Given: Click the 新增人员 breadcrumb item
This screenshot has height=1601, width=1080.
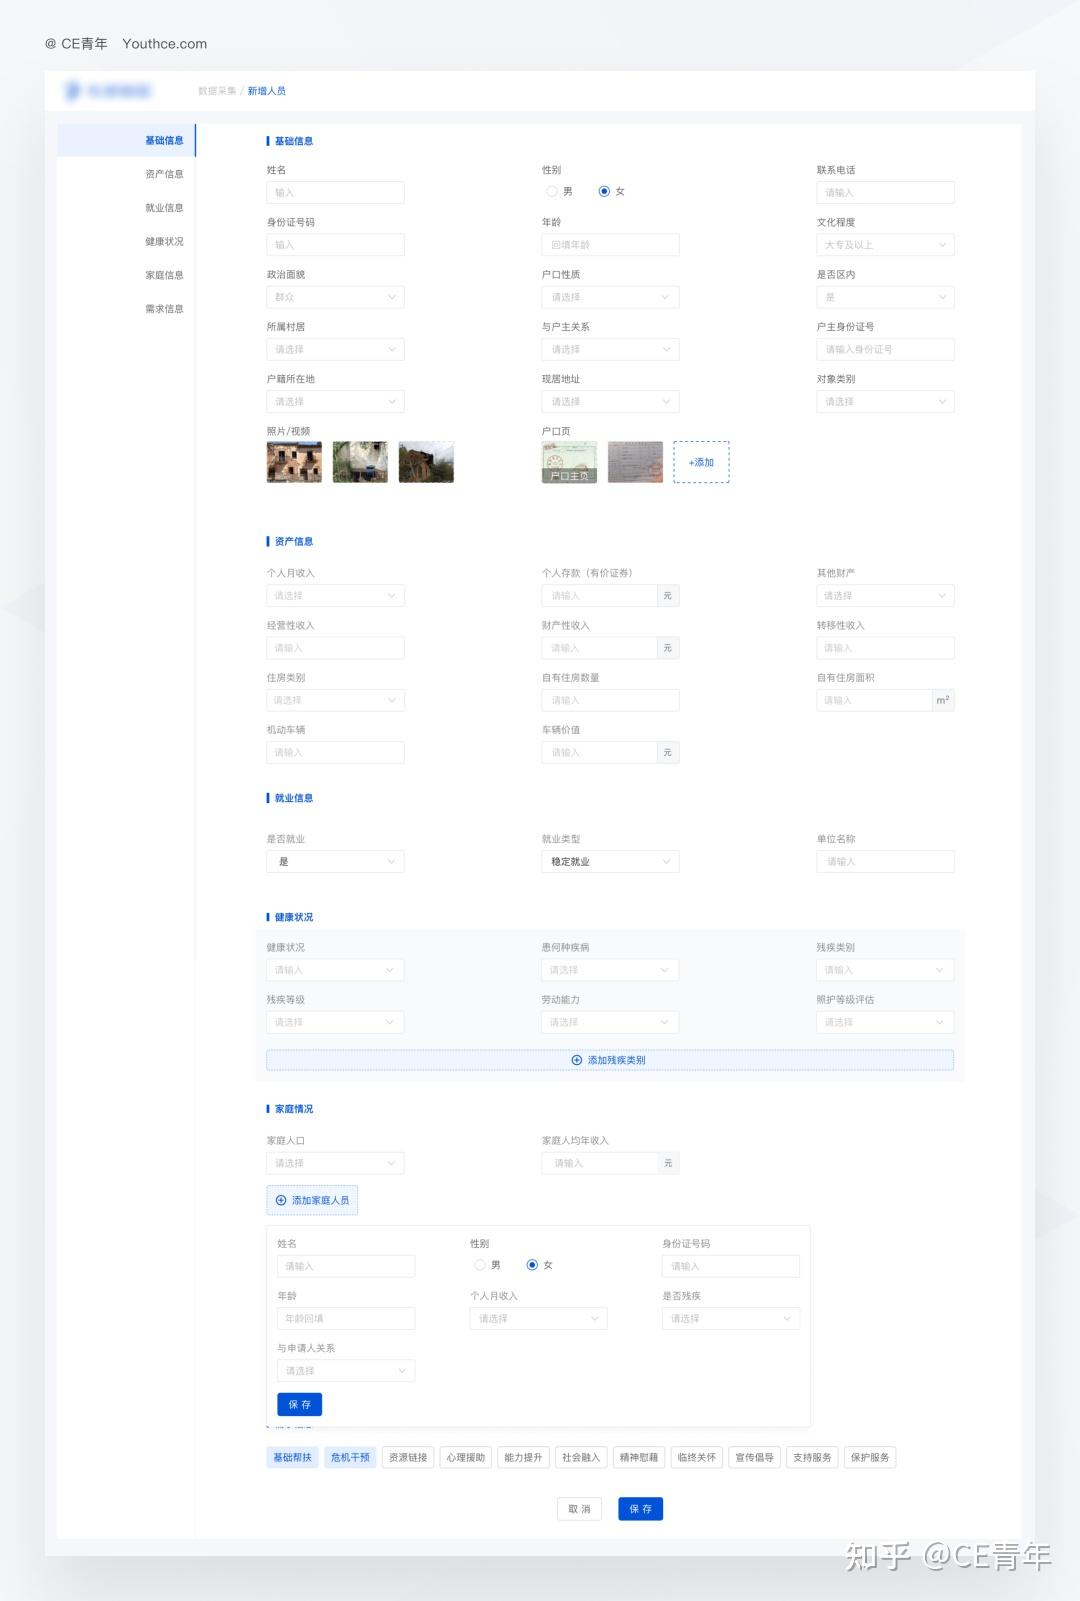Looking at the screenshot, I should pos(267,91).
